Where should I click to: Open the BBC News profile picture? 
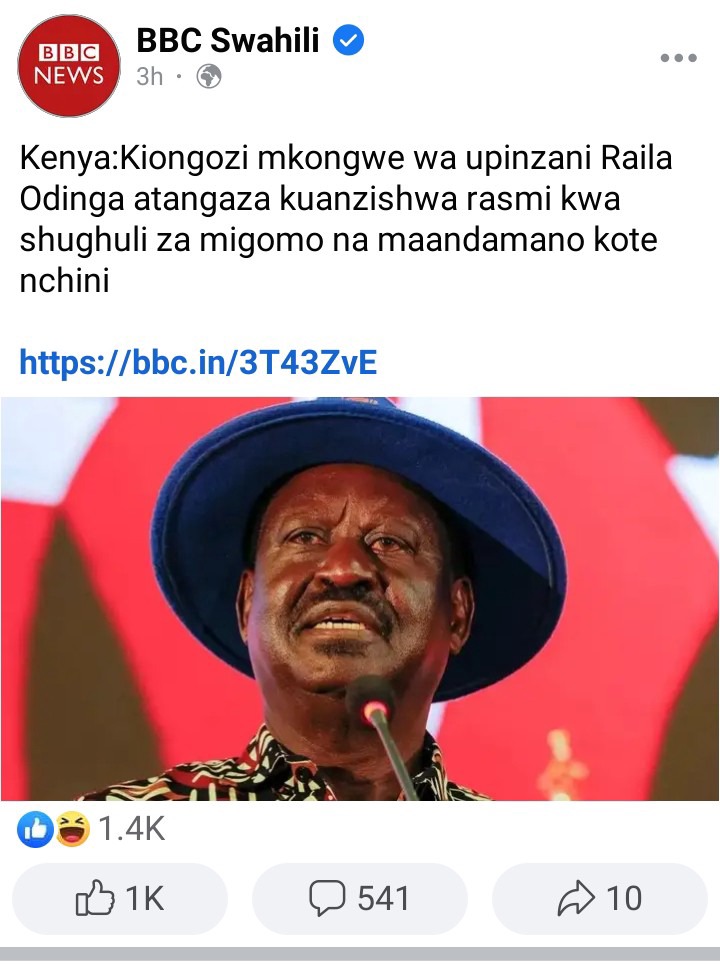pyautogui.click(x=69, y=65)
